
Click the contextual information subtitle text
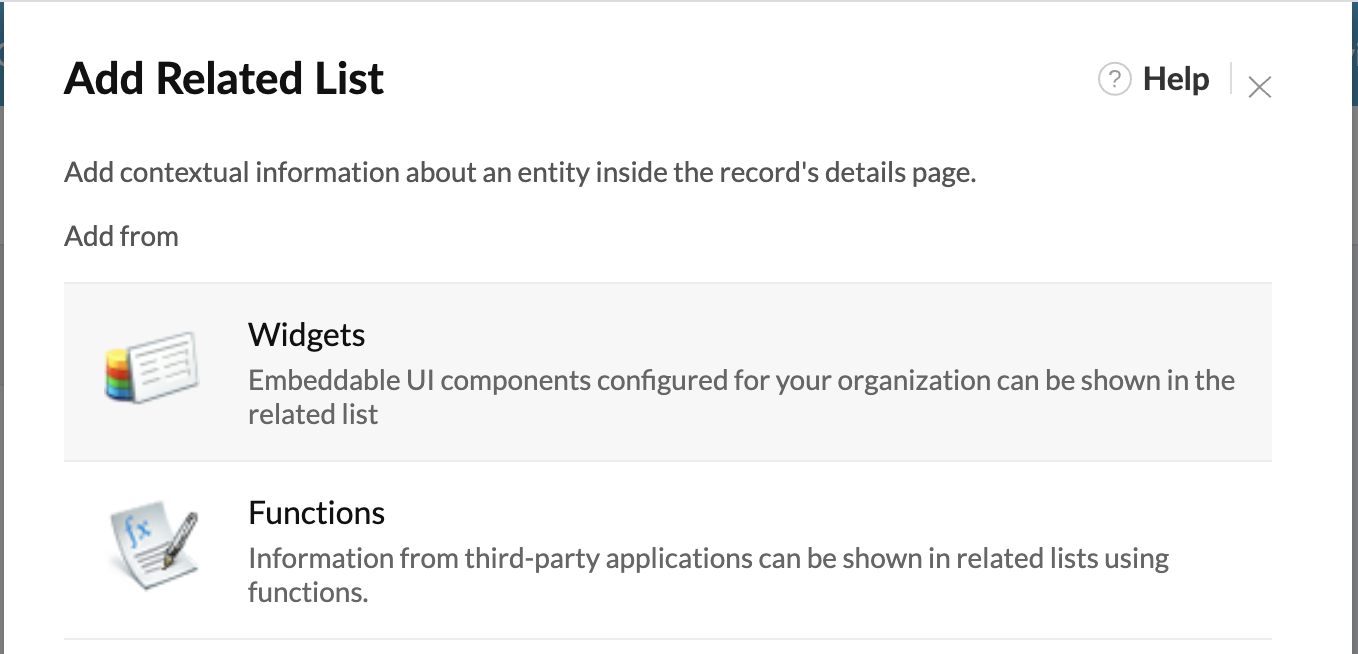[520, 172]
